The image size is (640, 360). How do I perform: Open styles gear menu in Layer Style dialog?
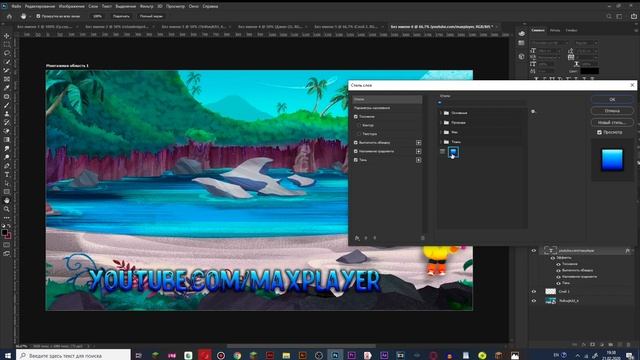[533, 111]
